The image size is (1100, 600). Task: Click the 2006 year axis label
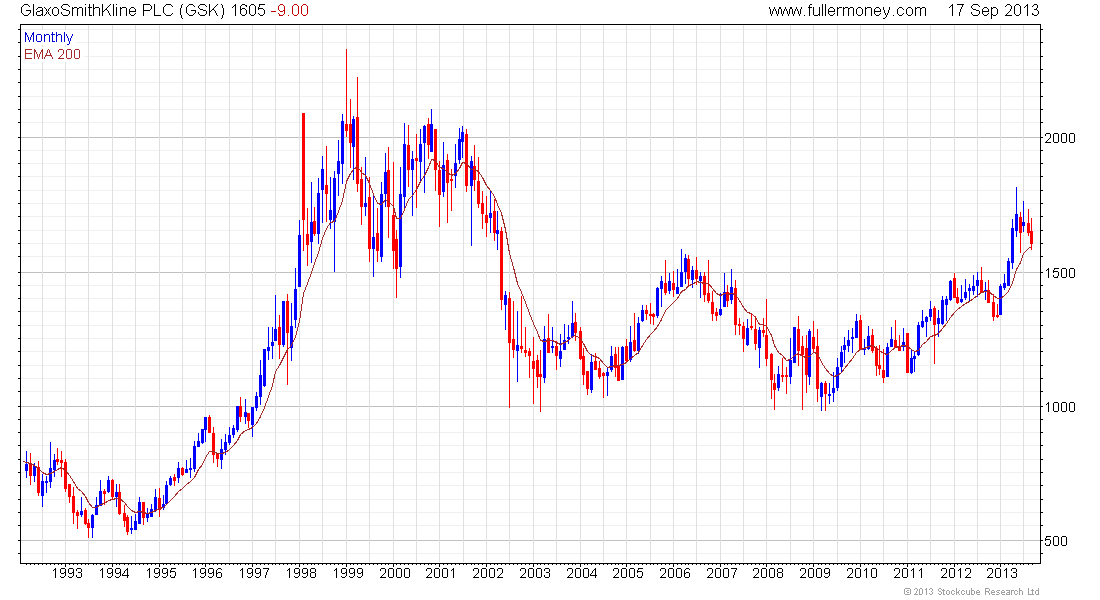(x=675, y=573)
